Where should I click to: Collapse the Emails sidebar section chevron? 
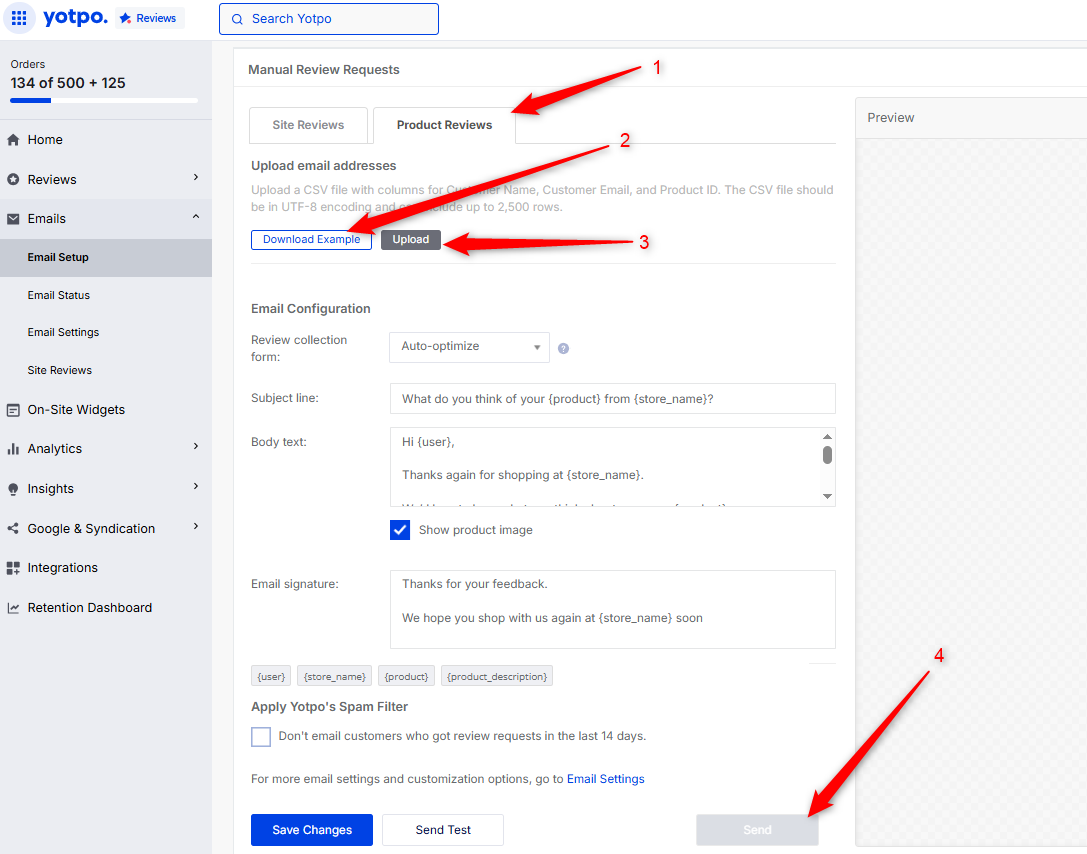[x=196, y=217]
